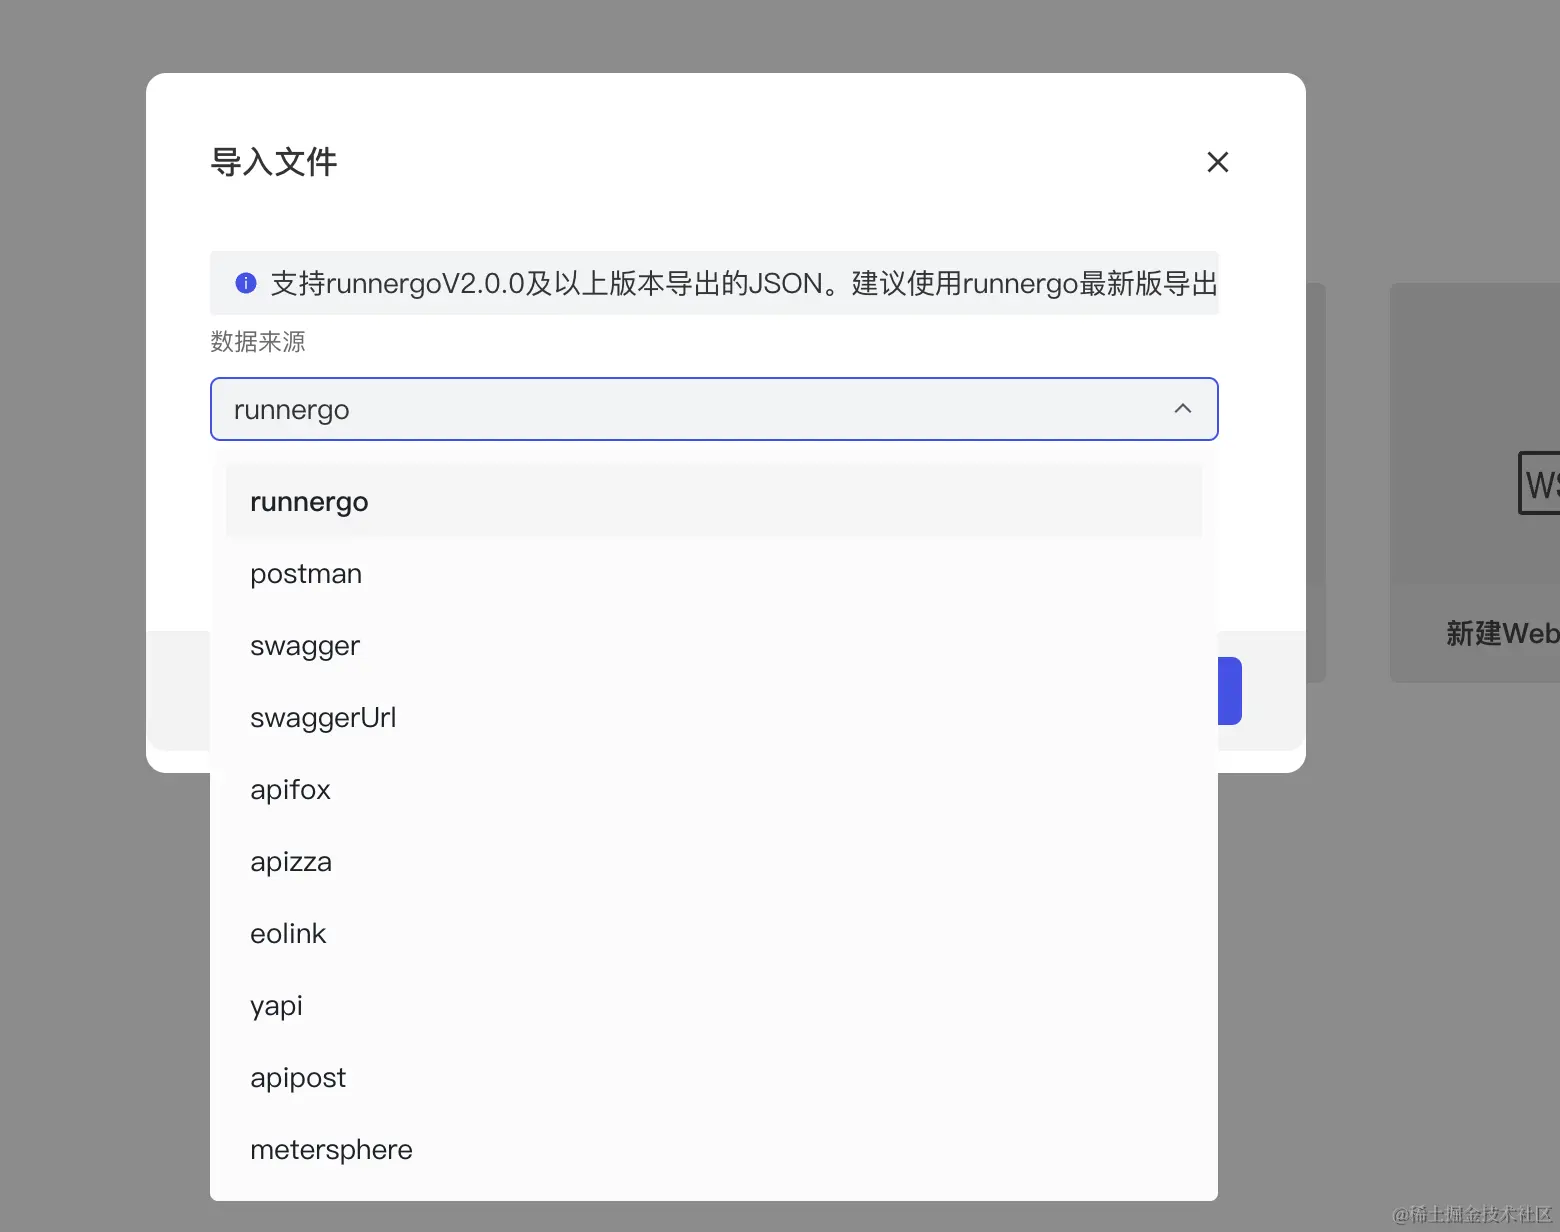The height and width of the screenshot is (1232, 1560).
Task: Select yapi as import source
Action: click(x=714, y=1006)
